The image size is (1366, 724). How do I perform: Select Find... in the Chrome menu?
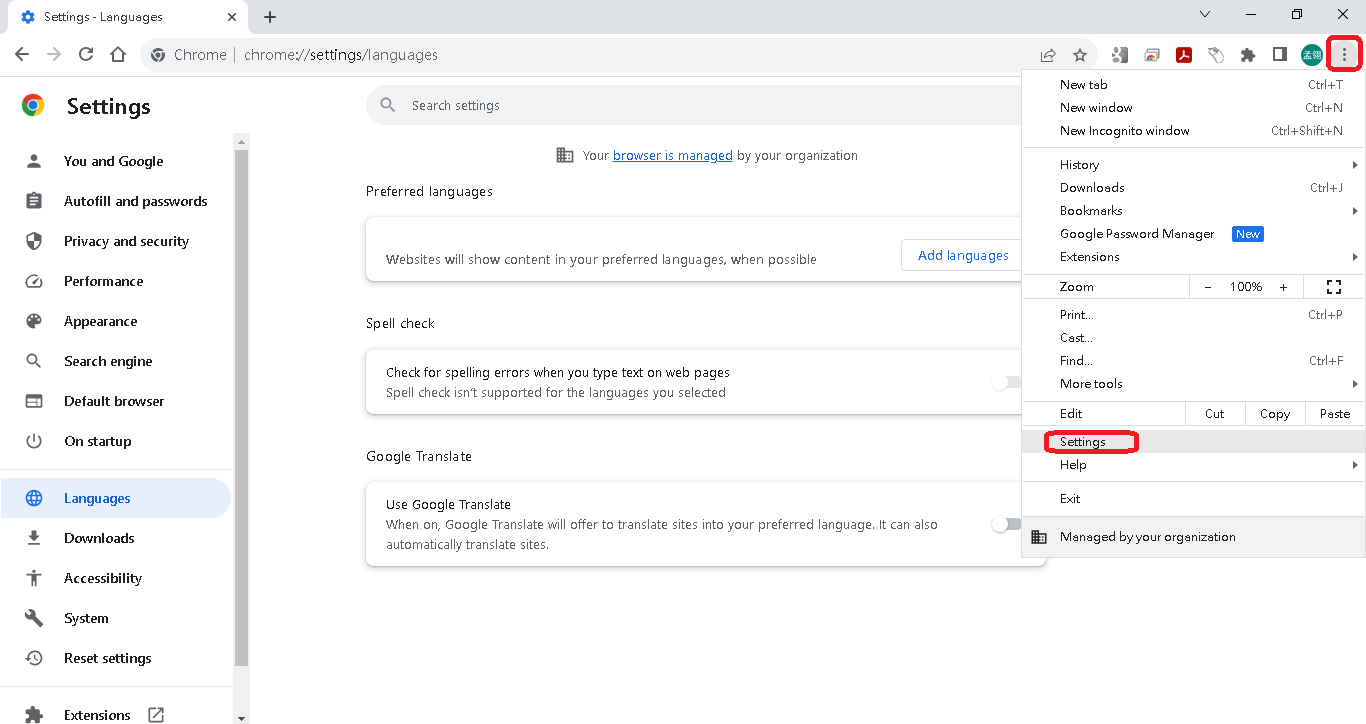pyautogui.click(x=1194, y=361)
